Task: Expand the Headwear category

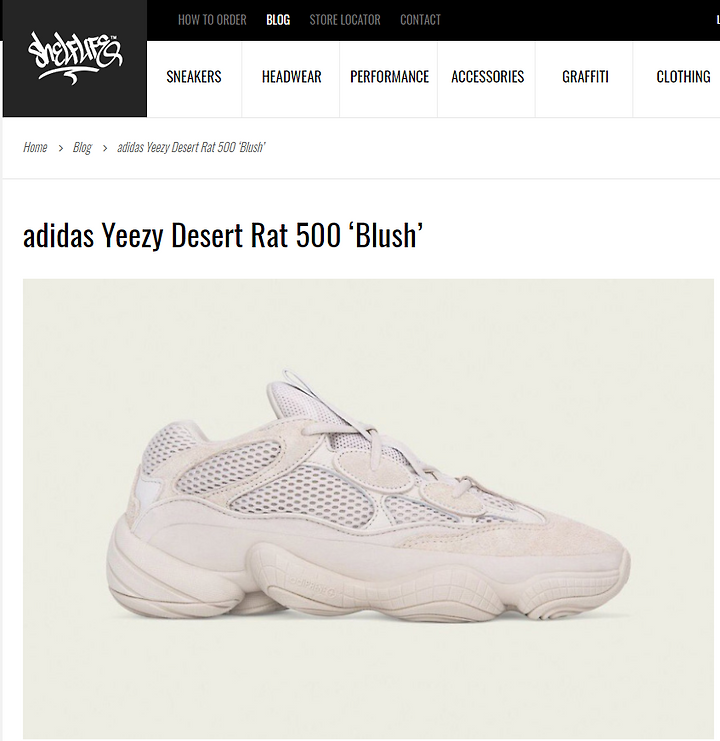Action: click(291, 77)
